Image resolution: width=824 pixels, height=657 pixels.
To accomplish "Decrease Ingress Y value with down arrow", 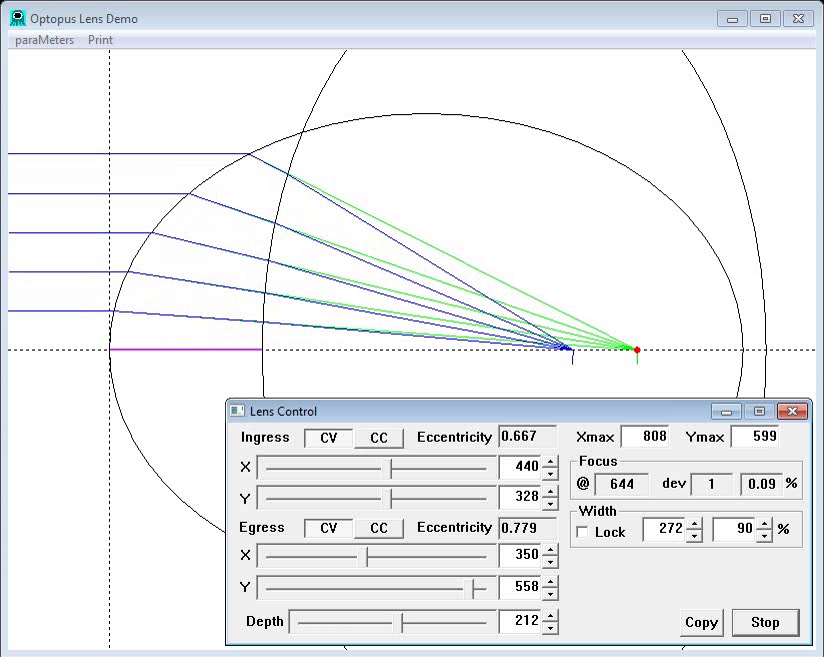I will [550, 504].
